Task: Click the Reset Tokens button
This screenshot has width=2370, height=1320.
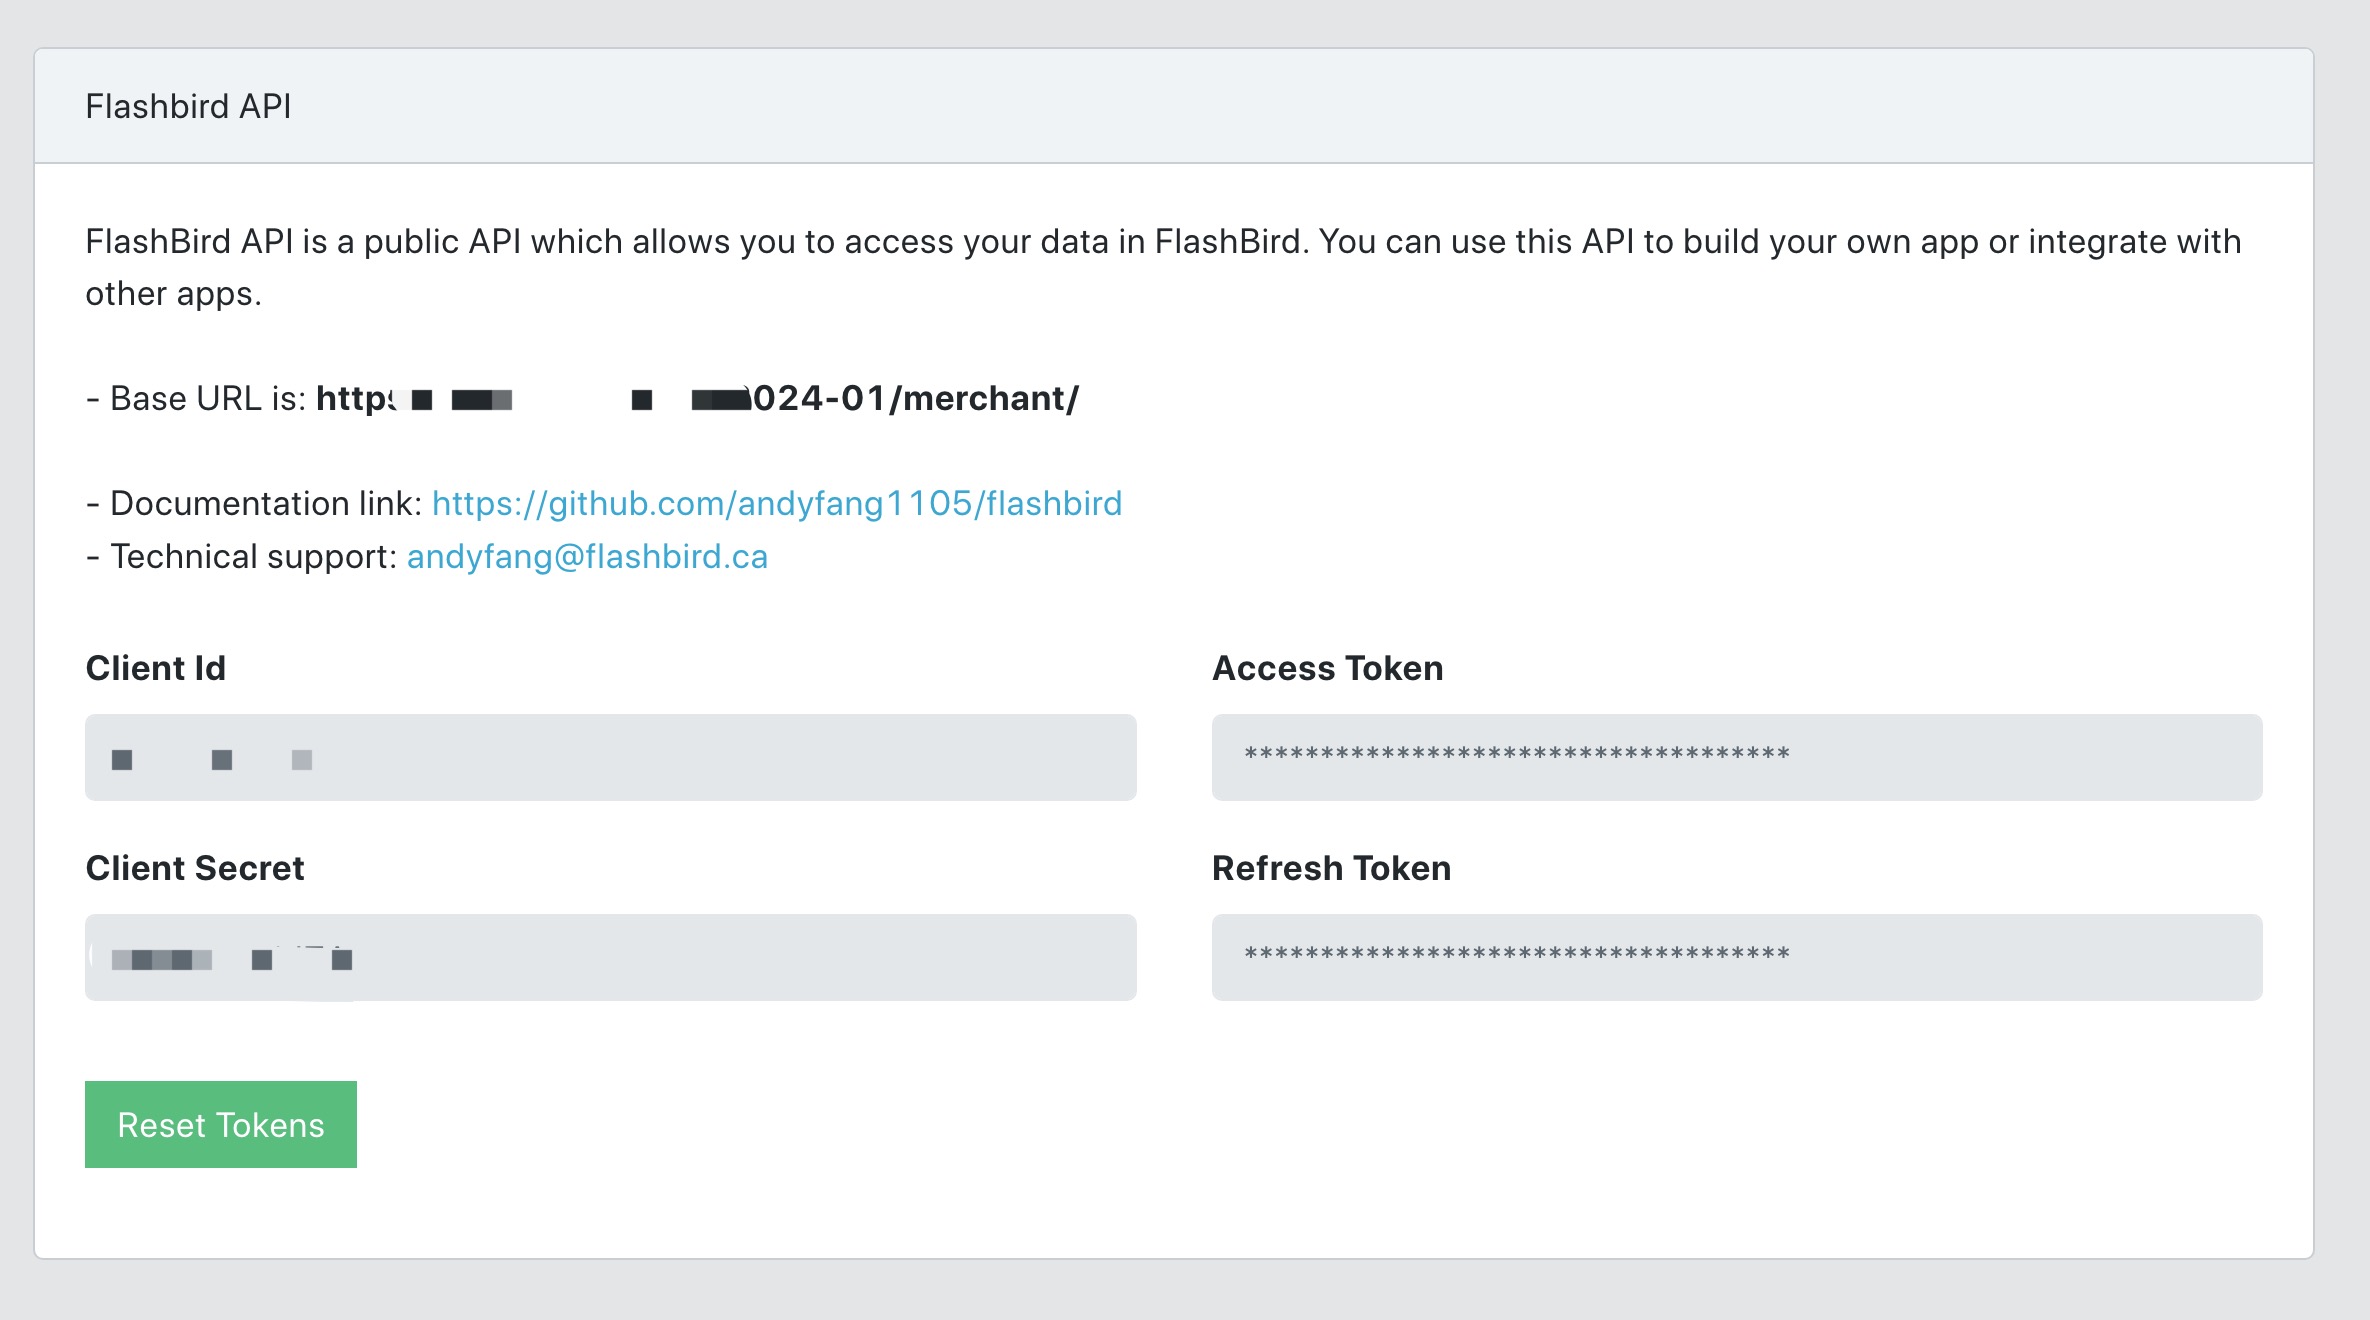Action: [x=221, y=1124]
